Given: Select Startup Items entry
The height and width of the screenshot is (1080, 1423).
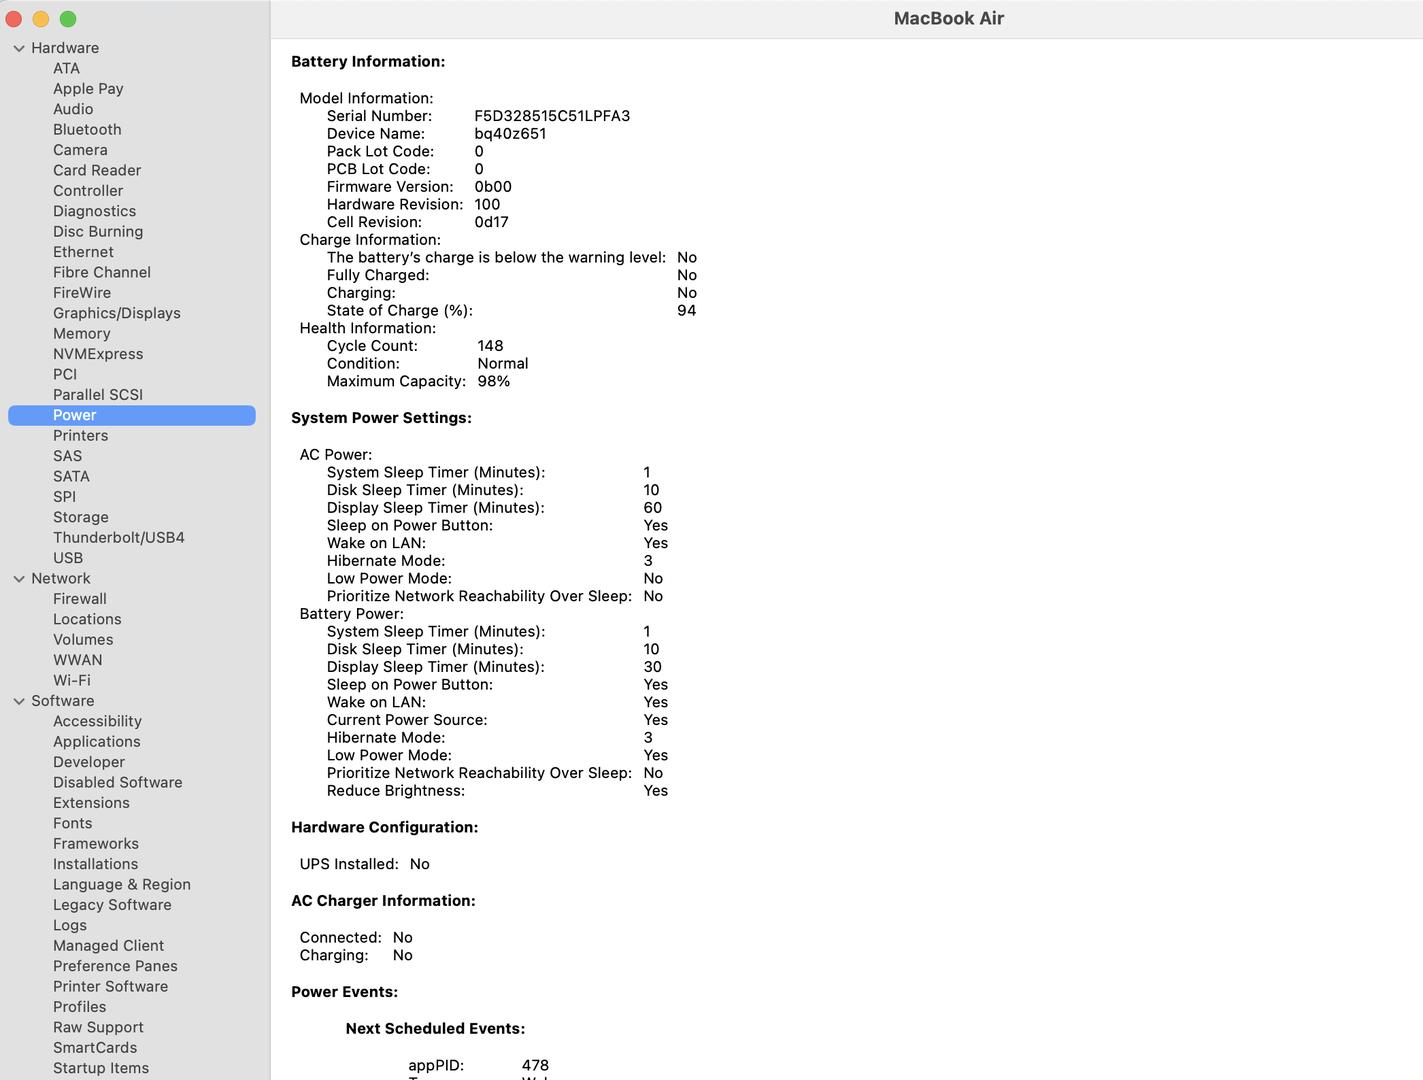Looking at the screenshot, I should pos(101,1068).
